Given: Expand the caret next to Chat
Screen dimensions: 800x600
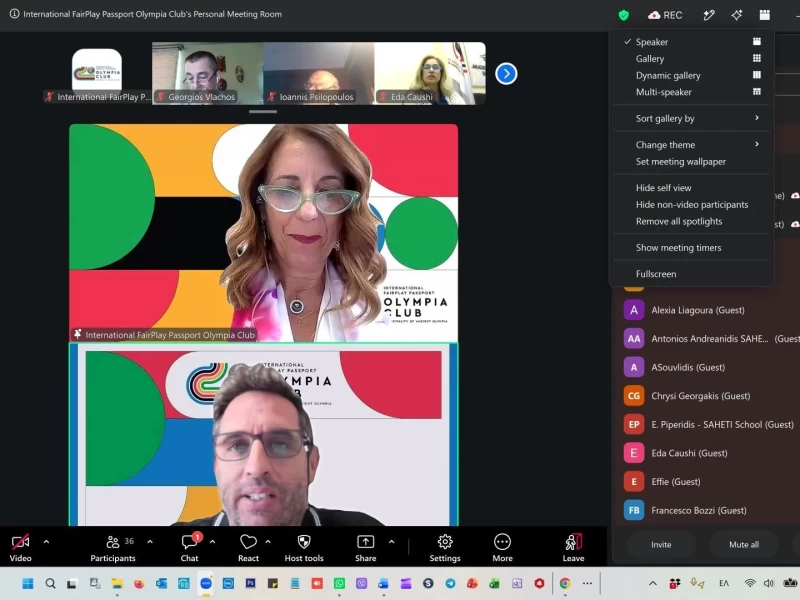Looking at the screenshot, I should [212, 542].
